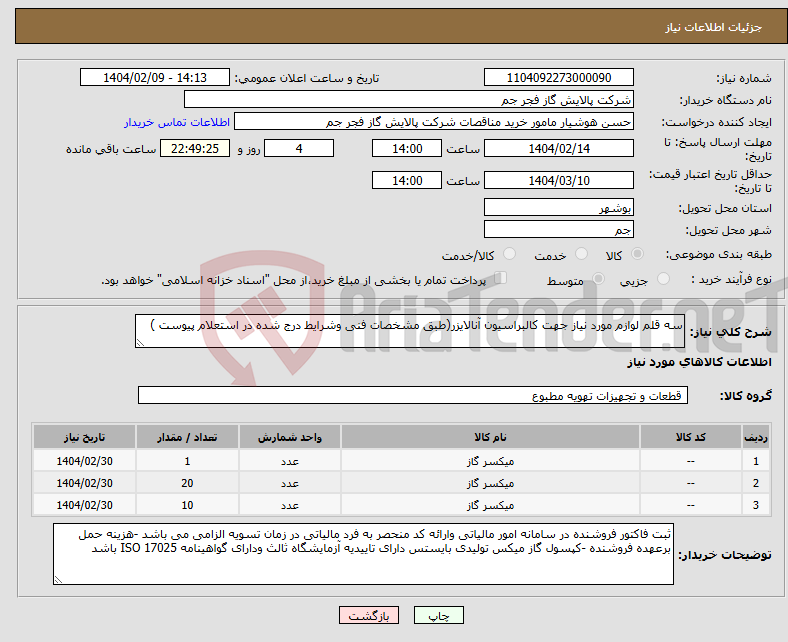
Task: Click the buyer notes text area
Action: coord(363,554)
